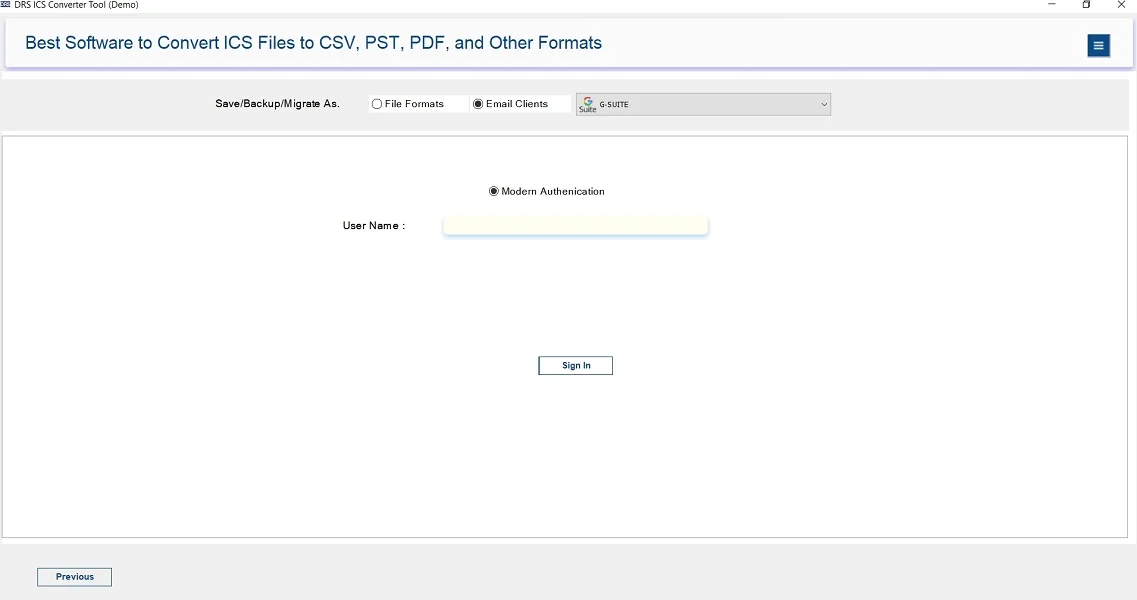Open the hamburger menu icon
The height and width of the screenshot is (600, 1137).
(x=1098, y=46)
